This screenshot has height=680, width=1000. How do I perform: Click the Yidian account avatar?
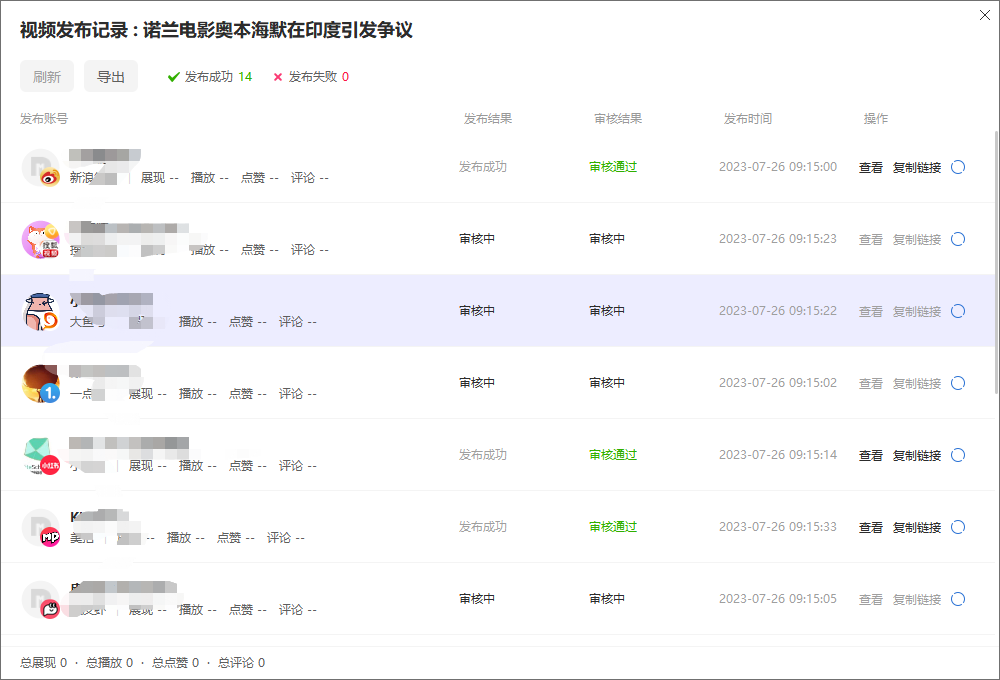coord(41,384)
